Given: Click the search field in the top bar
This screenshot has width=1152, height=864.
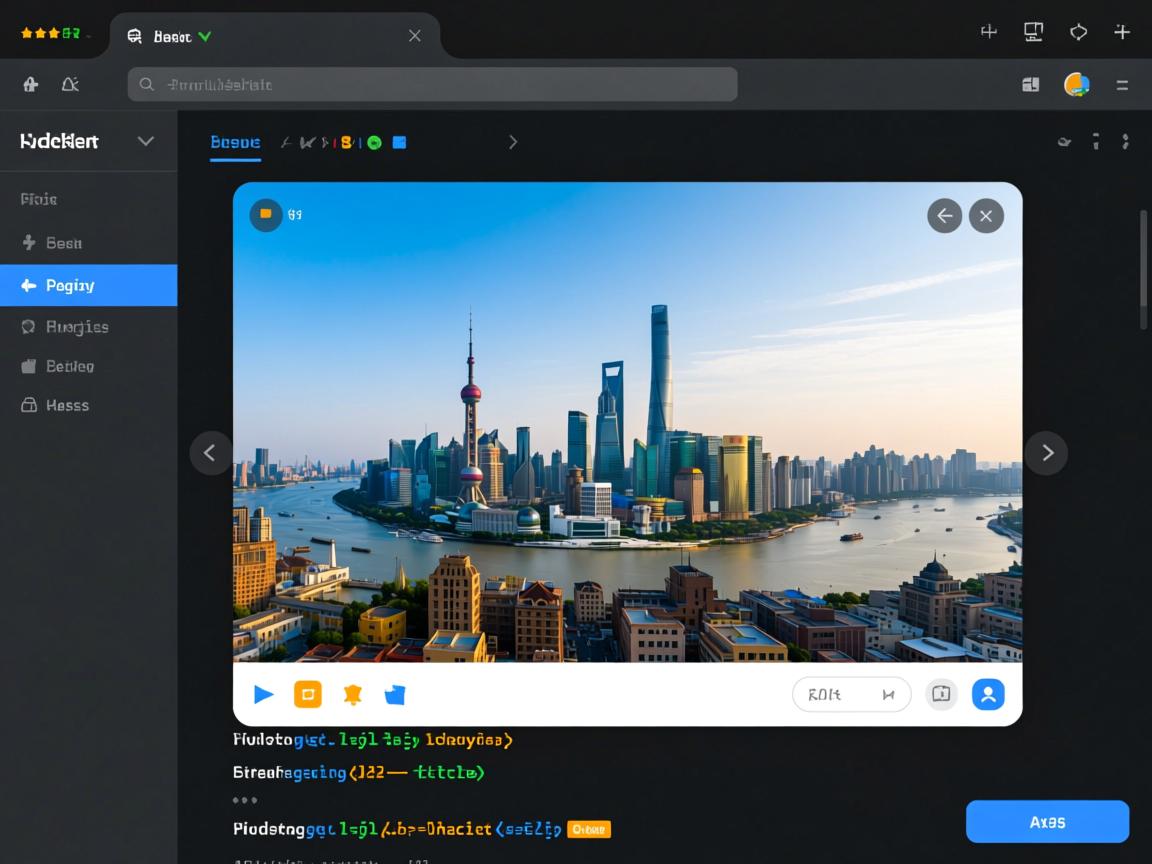Looking at the screenshot, I should [432, 85].
